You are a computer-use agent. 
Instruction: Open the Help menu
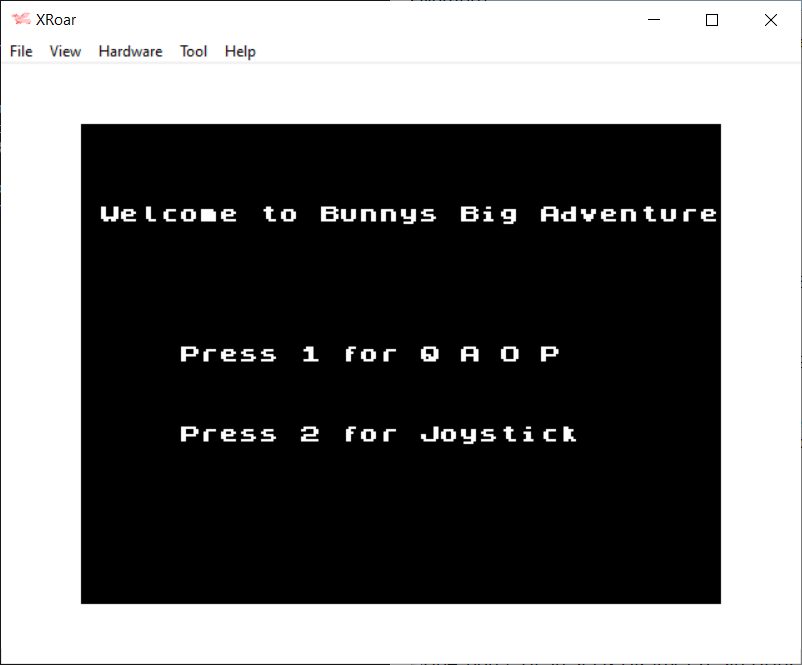click(x=240, y=51)
